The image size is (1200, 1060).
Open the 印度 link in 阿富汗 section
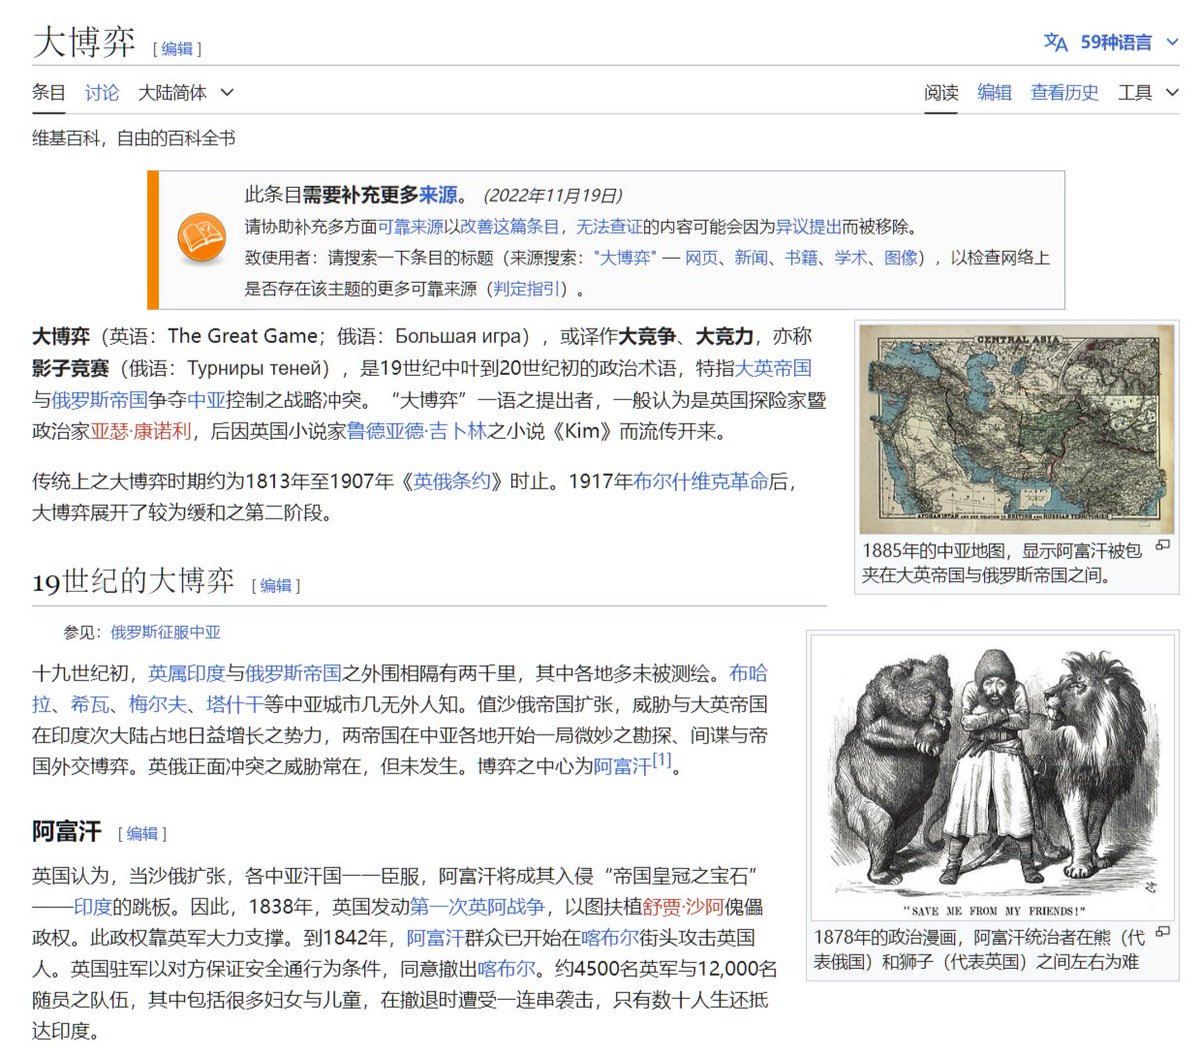pyautogui.click(x=91, y=907)
